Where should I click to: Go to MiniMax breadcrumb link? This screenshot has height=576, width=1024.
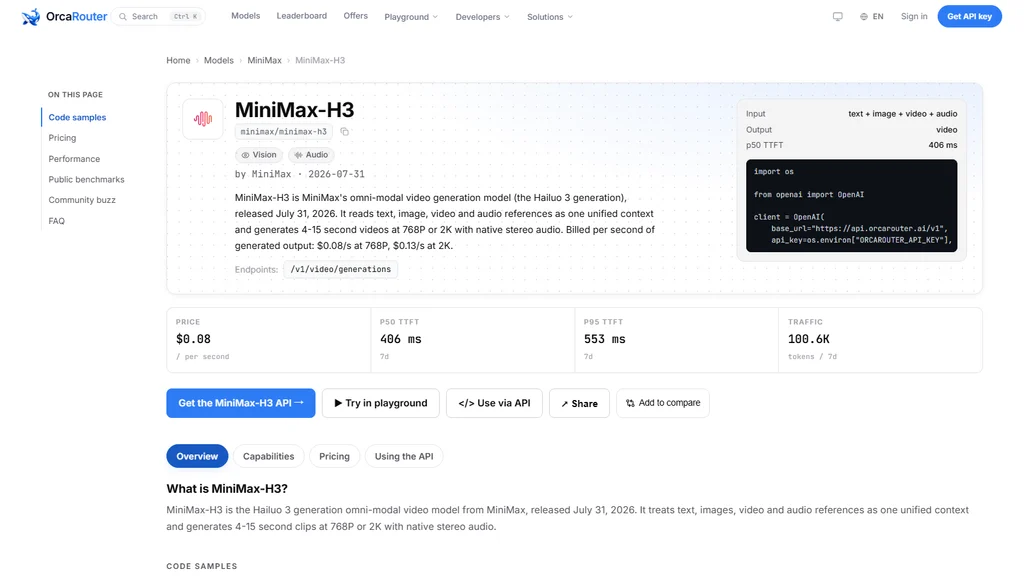pyautogui.click(x=264, y=60)
